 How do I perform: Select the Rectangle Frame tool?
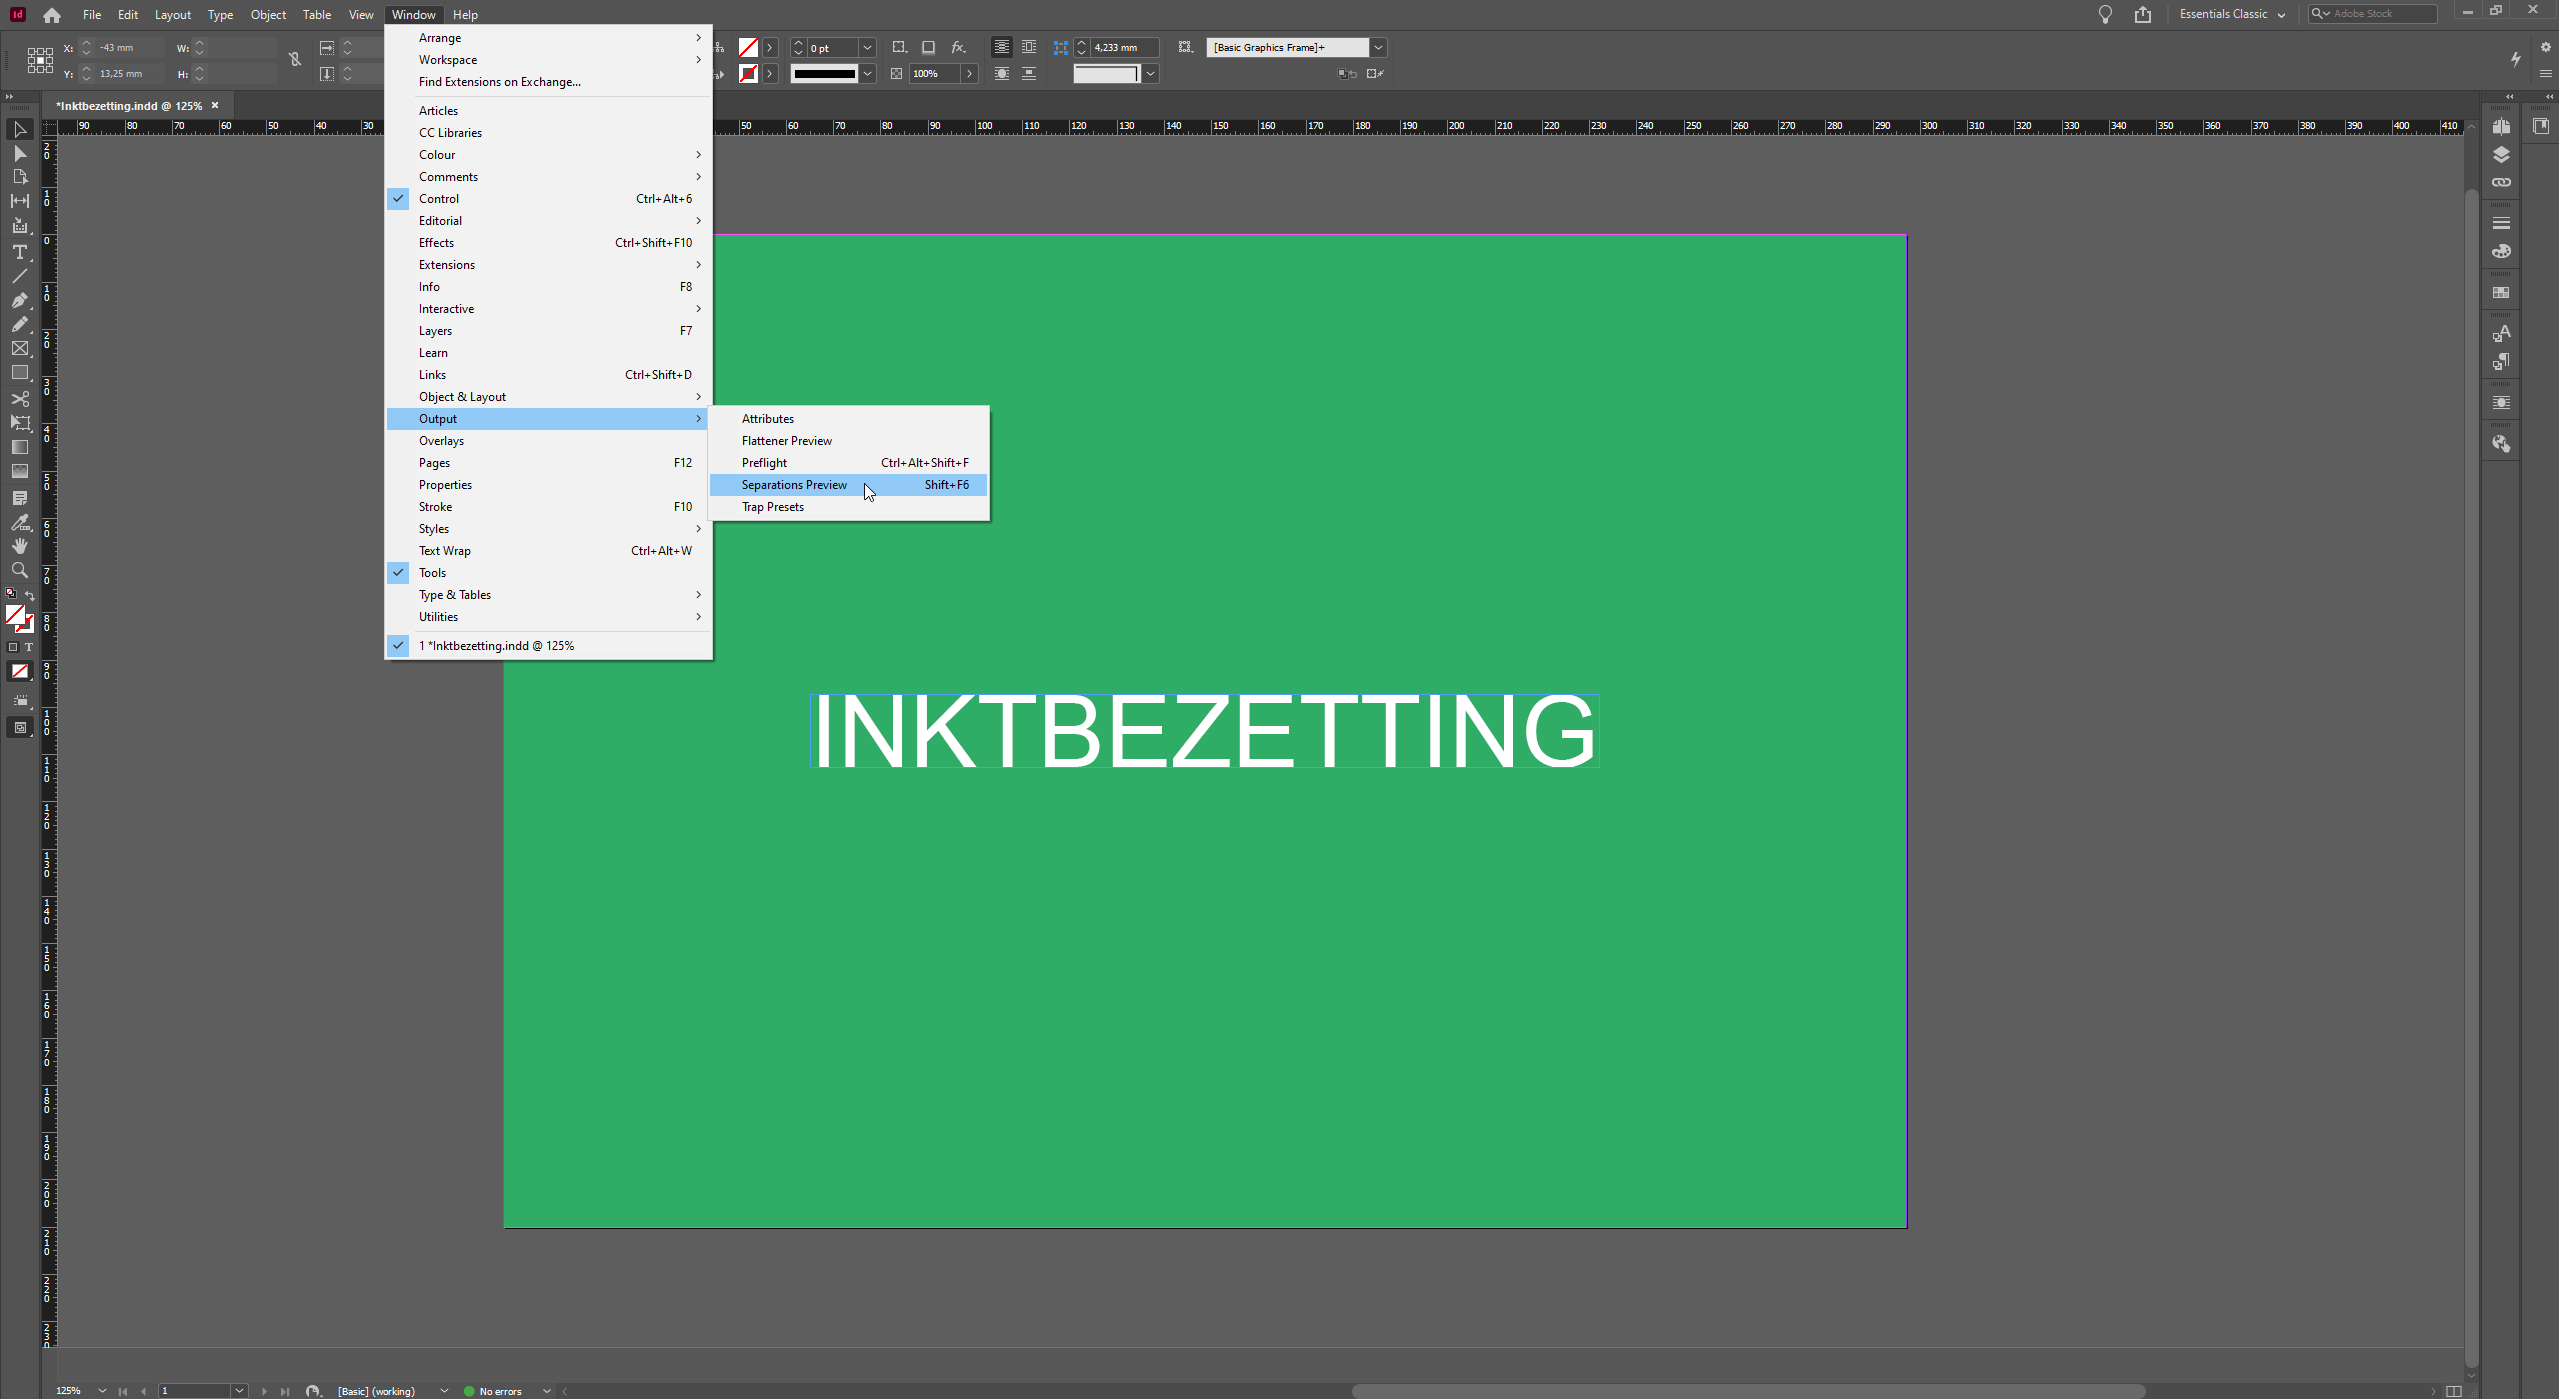click(19, 348)
